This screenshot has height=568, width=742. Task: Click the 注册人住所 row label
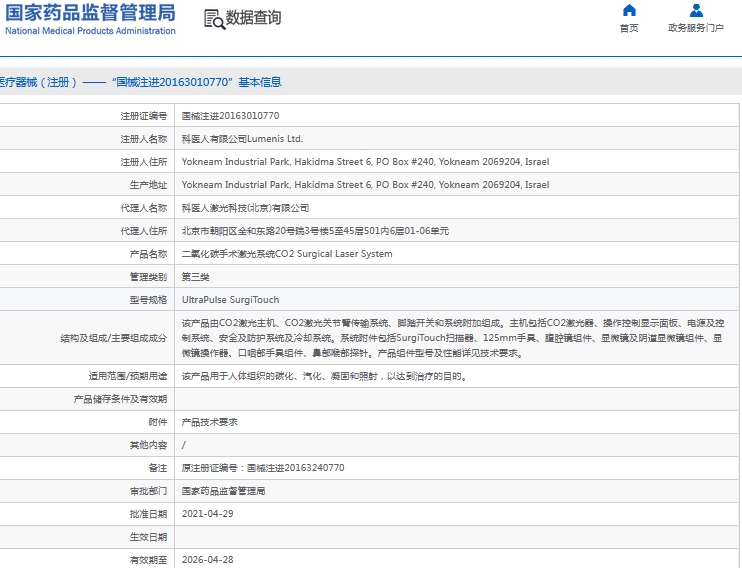[x=143, y=162]
